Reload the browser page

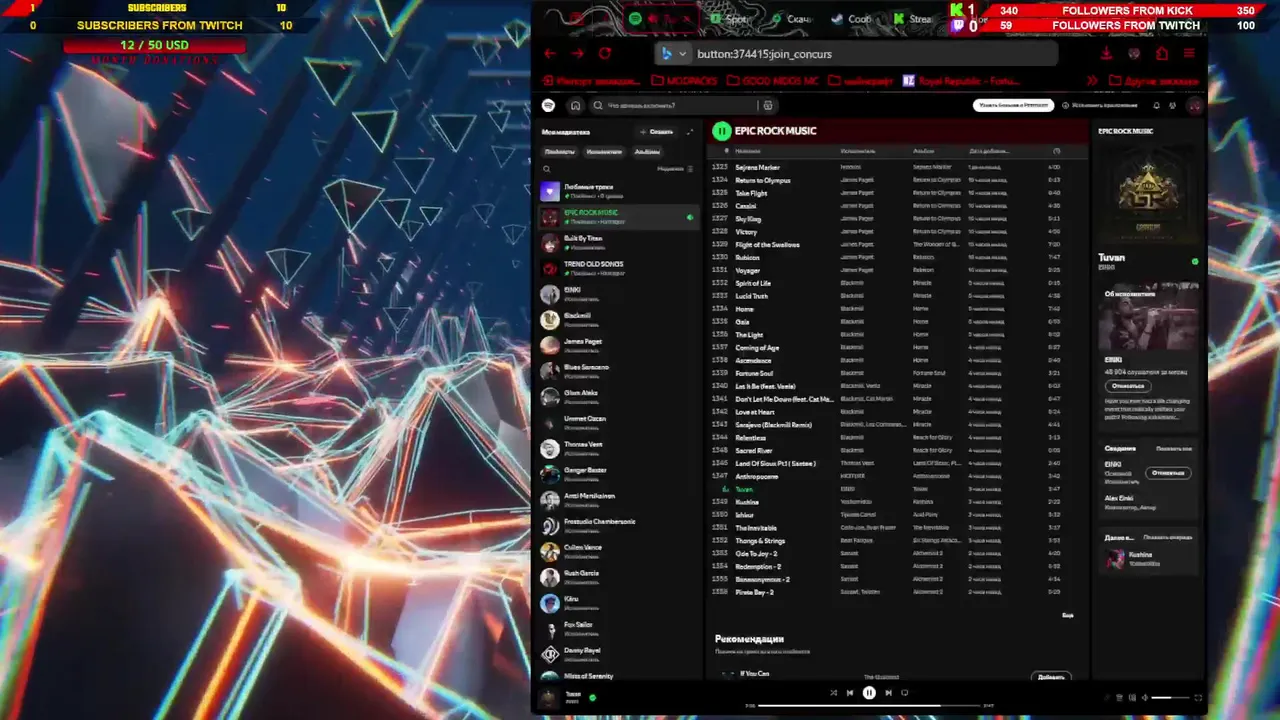tap(605, 54)
